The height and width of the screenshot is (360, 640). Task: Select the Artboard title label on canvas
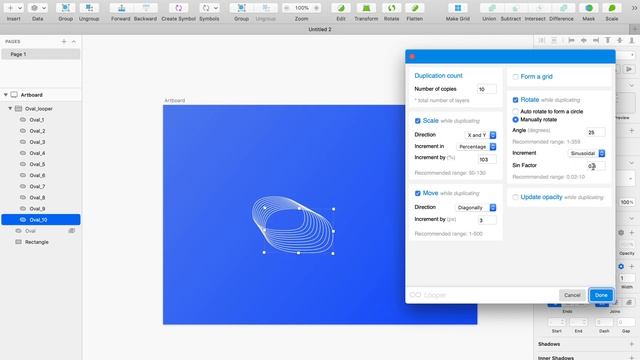175,100
